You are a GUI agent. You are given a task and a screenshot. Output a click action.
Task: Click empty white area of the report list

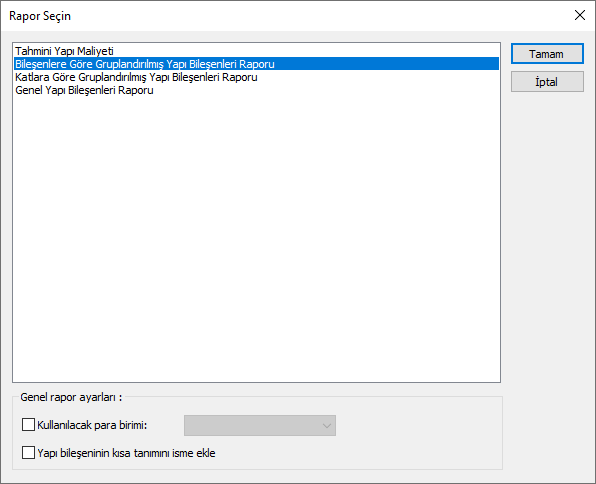coord(256,236)
